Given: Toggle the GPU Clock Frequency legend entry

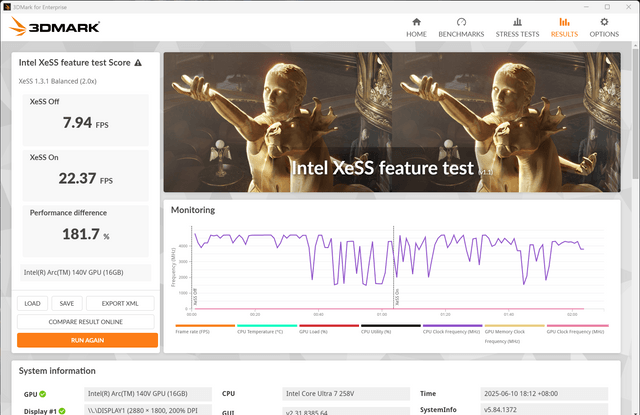Looking at the screenshot, I should 578,329.
